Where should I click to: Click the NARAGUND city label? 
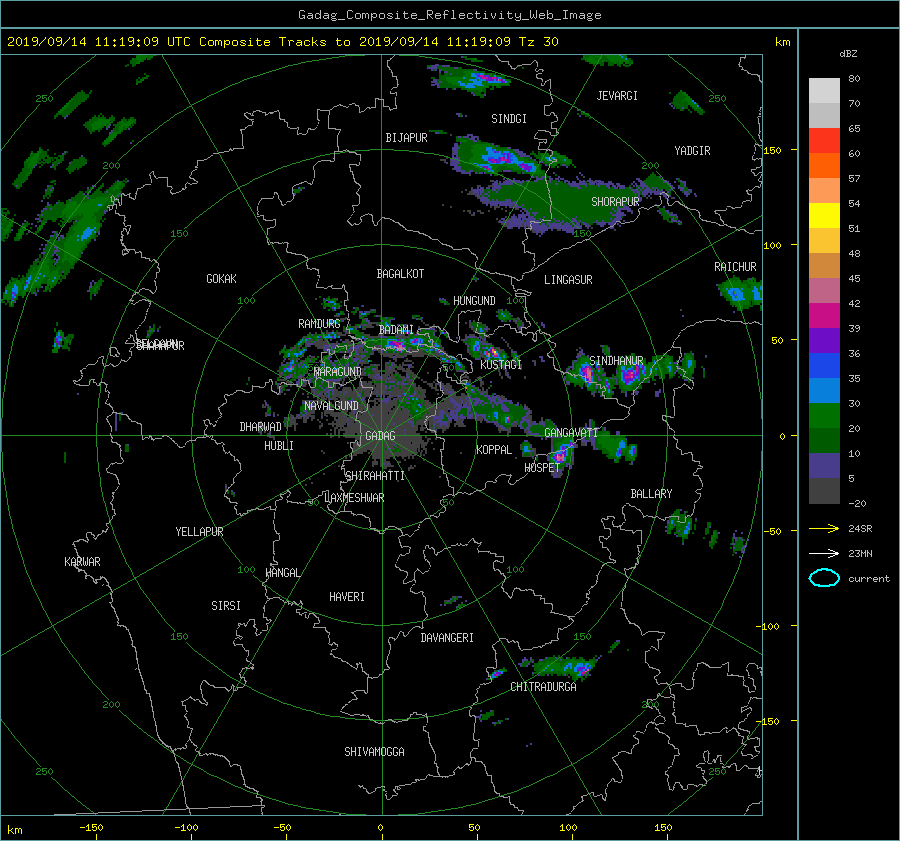338,372
